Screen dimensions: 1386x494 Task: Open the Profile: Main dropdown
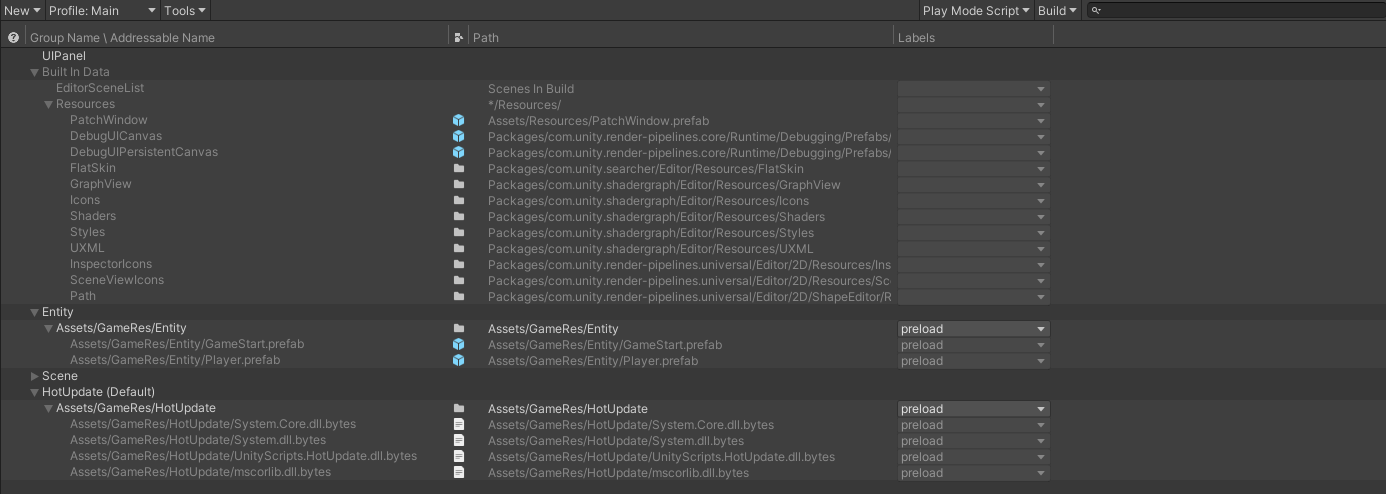[102, 10]
